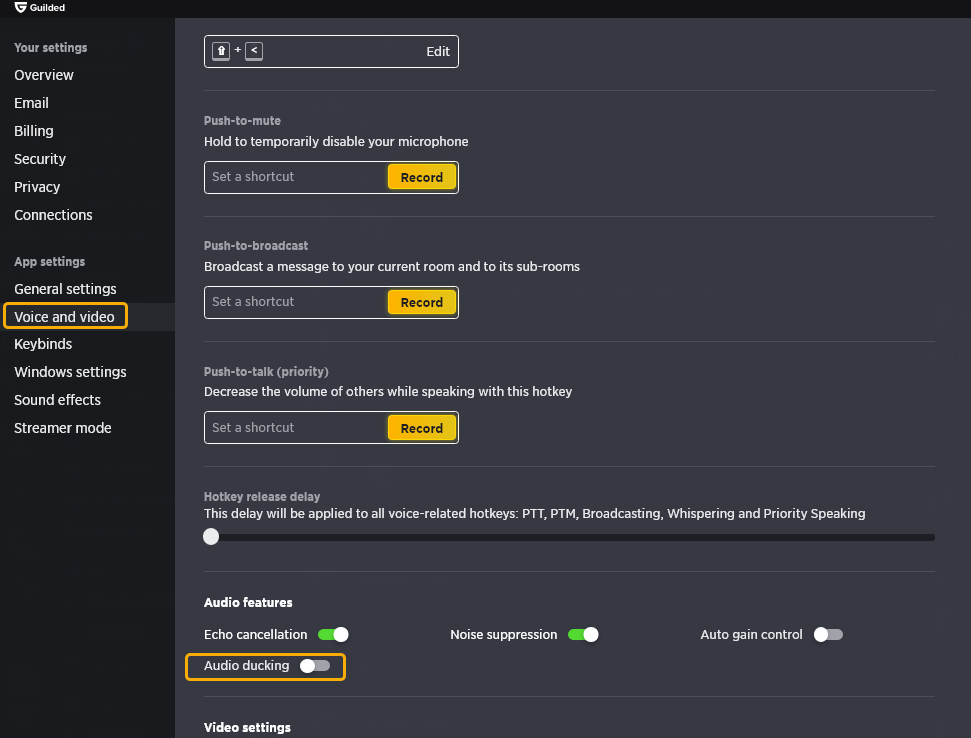Click the Shift key icon in shortcut
The image size is (971, 738).
coord(221,51)
